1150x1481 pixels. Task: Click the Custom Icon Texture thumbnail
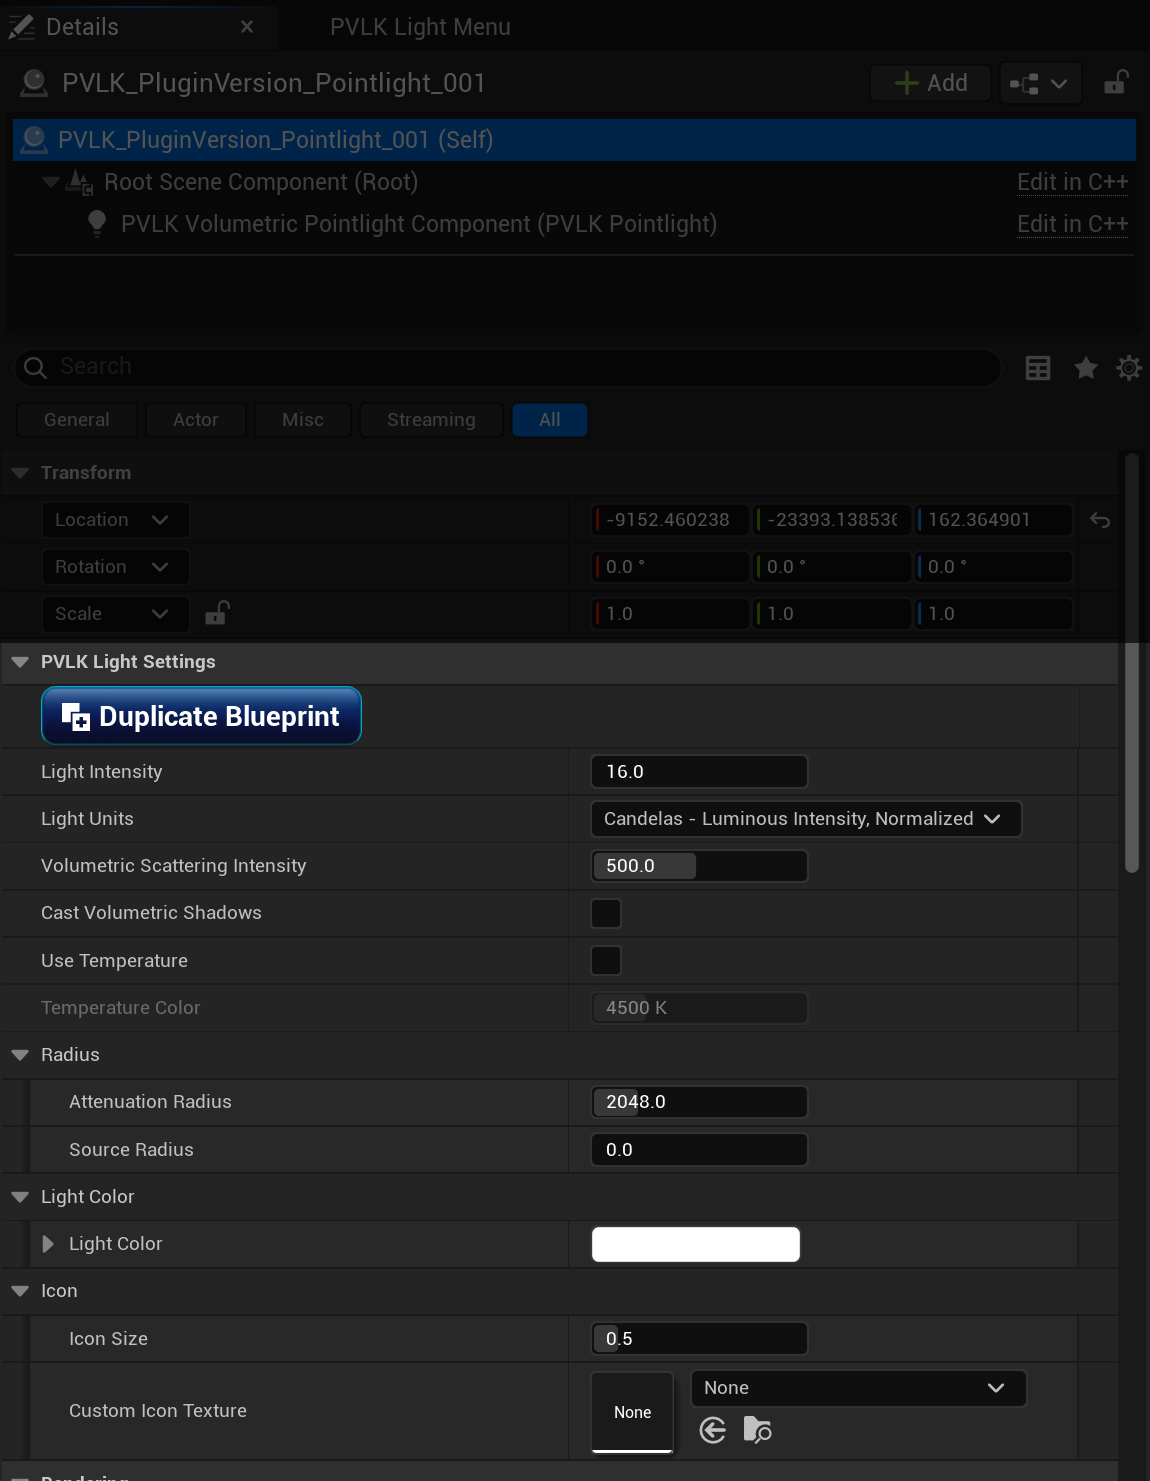tap(632, 1412)
